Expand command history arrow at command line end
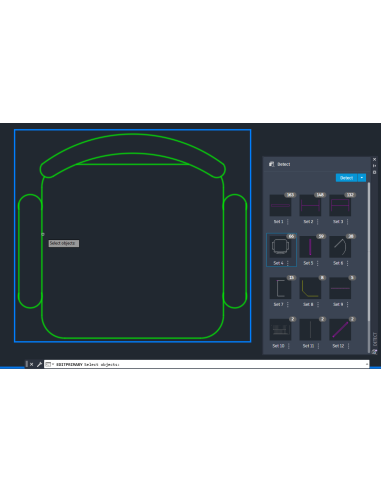 click(367, 364)
